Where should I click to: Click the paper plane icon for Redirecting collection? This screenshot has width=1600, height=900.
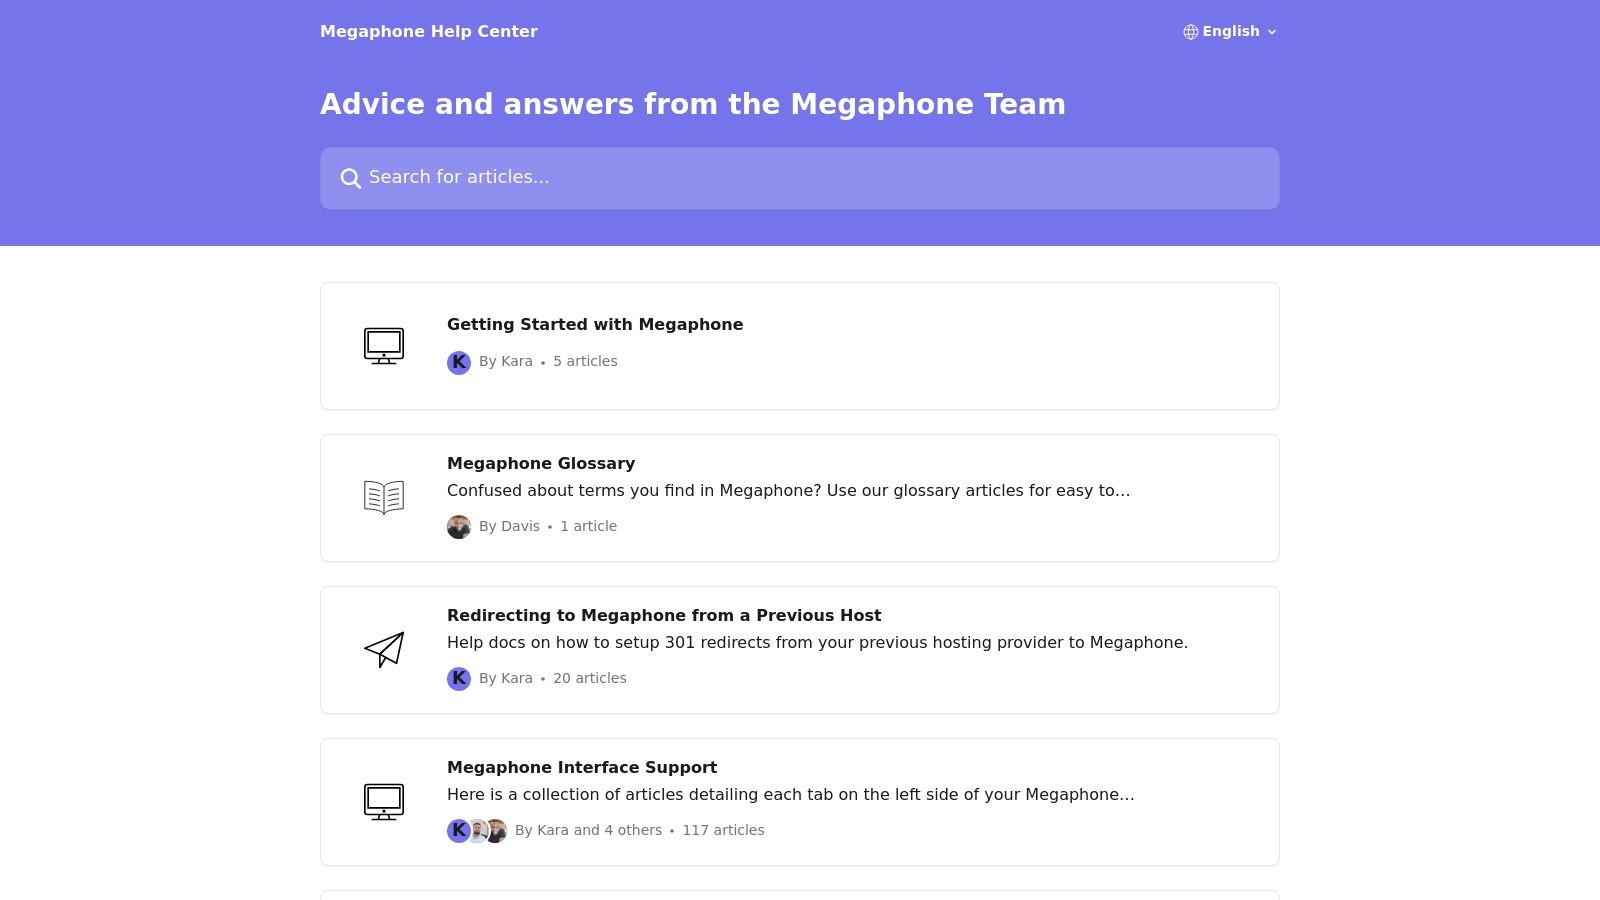click(x=384, y=649)
